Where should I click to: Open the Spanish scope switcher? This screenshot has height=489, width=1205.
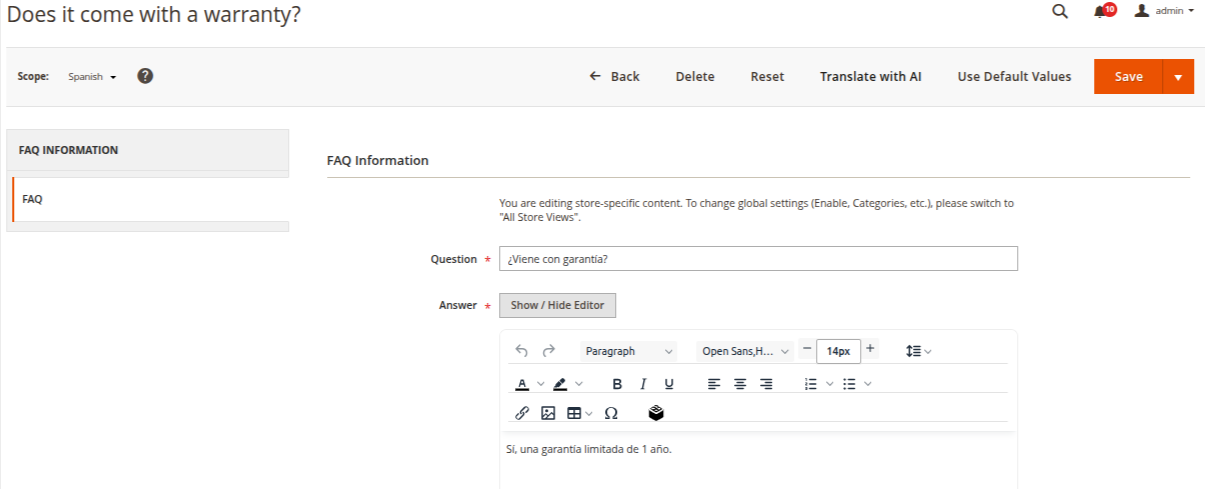click(x=92, y=77)
